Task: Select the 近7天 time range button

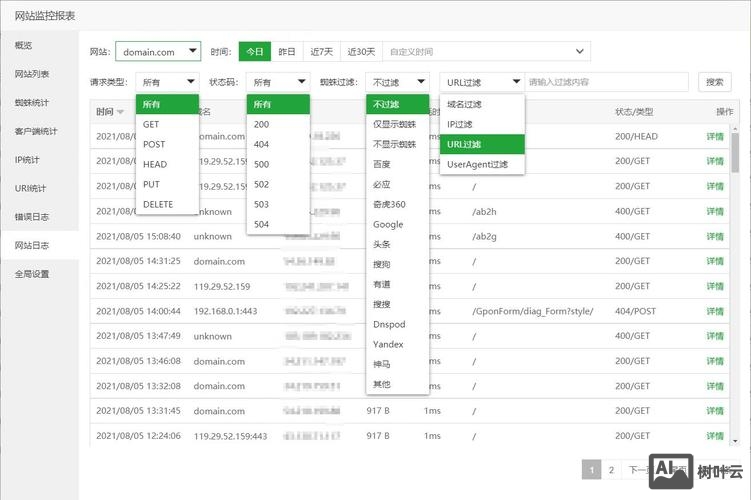Action: pos(321,52)
